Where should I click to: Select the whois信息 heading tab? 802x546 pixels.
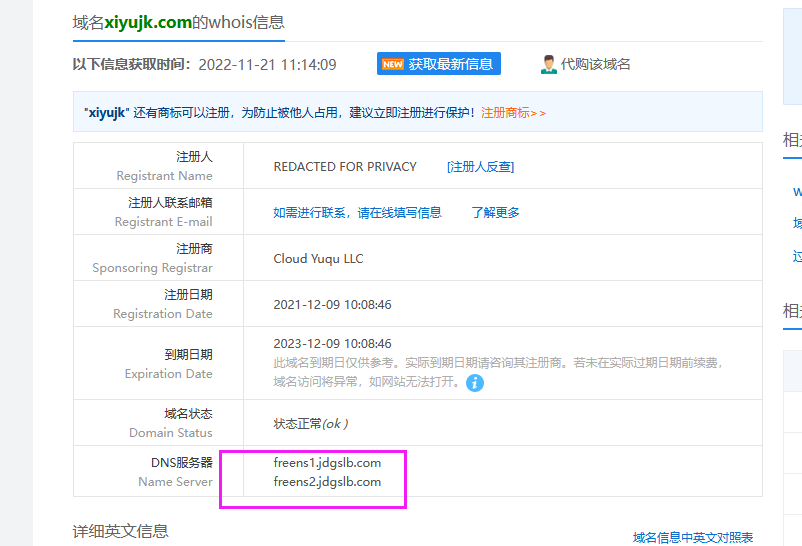click(179, 22)
